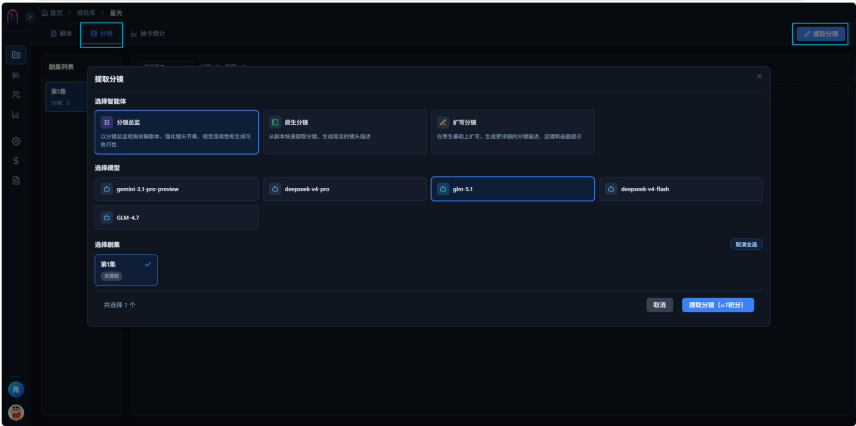Click the 剧集列表 panel heading

coord(61,67)
